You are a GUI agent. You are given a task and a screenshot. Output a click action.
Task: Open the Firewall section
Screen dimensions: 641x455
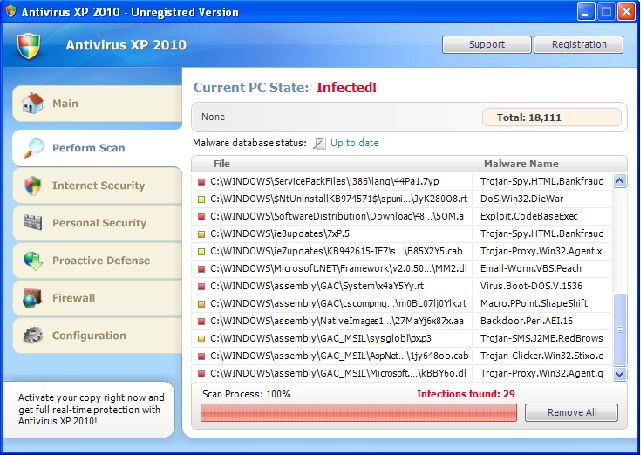coord(97,298)
